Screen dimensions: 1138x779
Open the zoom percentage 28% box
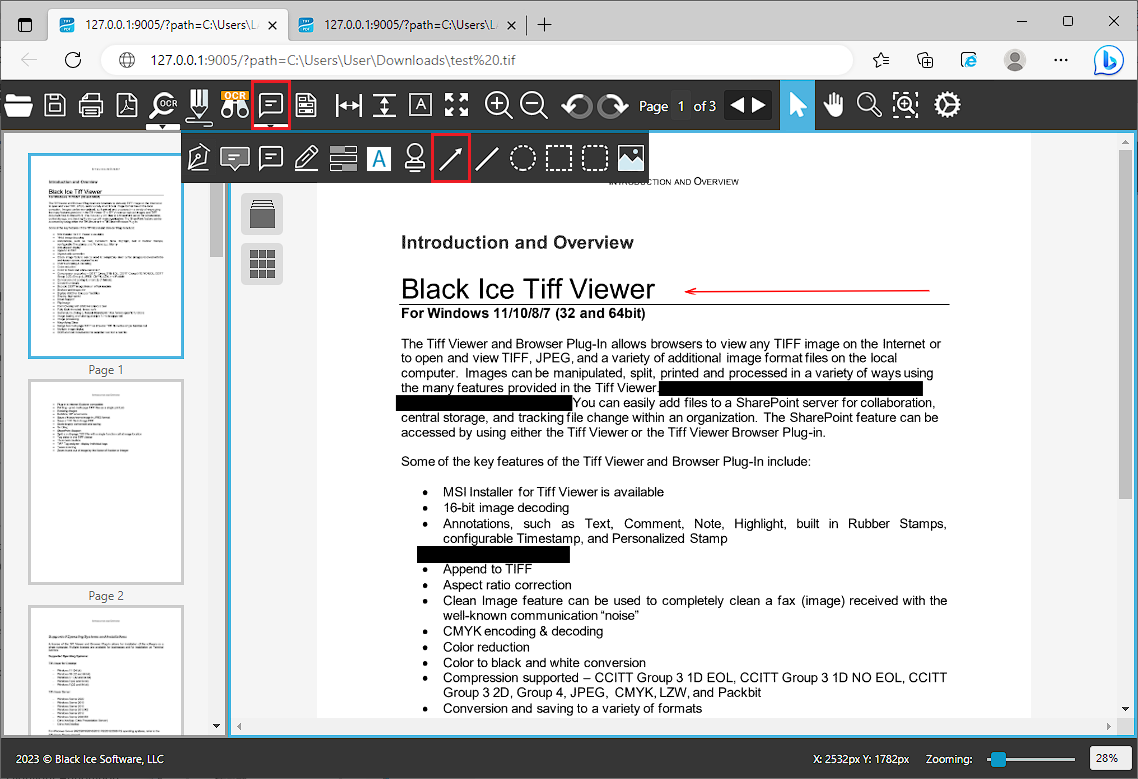point(1106,758)
